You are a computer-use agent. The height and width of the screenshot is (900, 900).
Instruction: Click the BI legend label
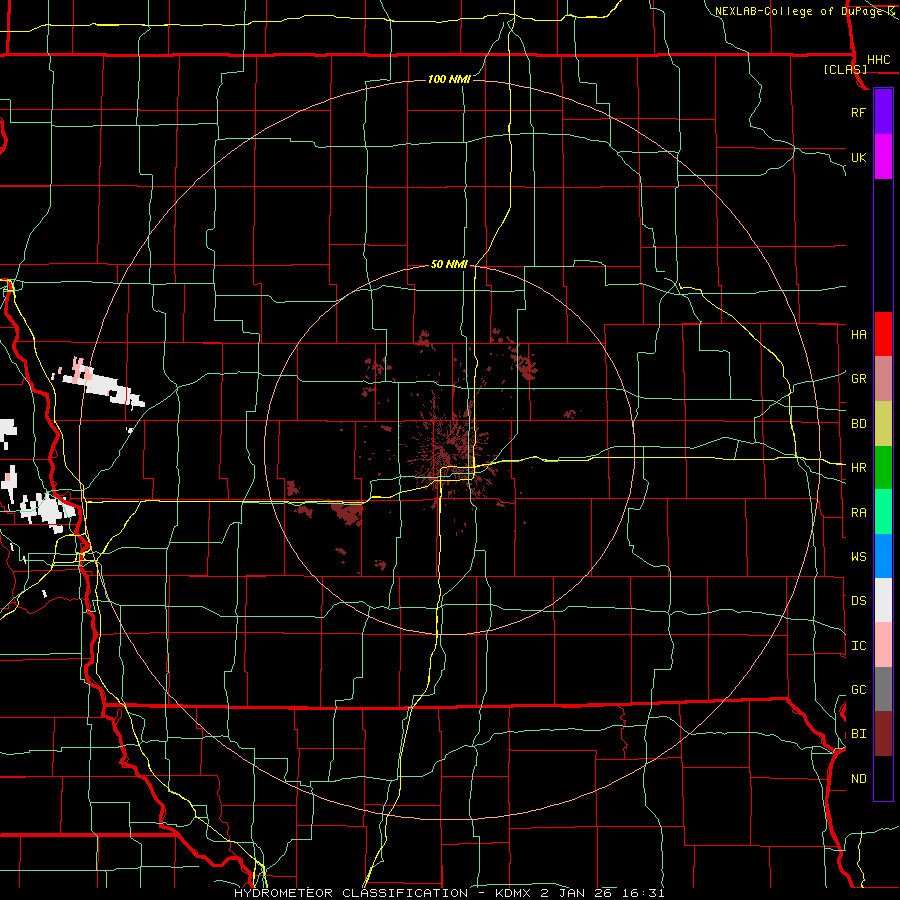pyautogui.click(x=859, y=734)
